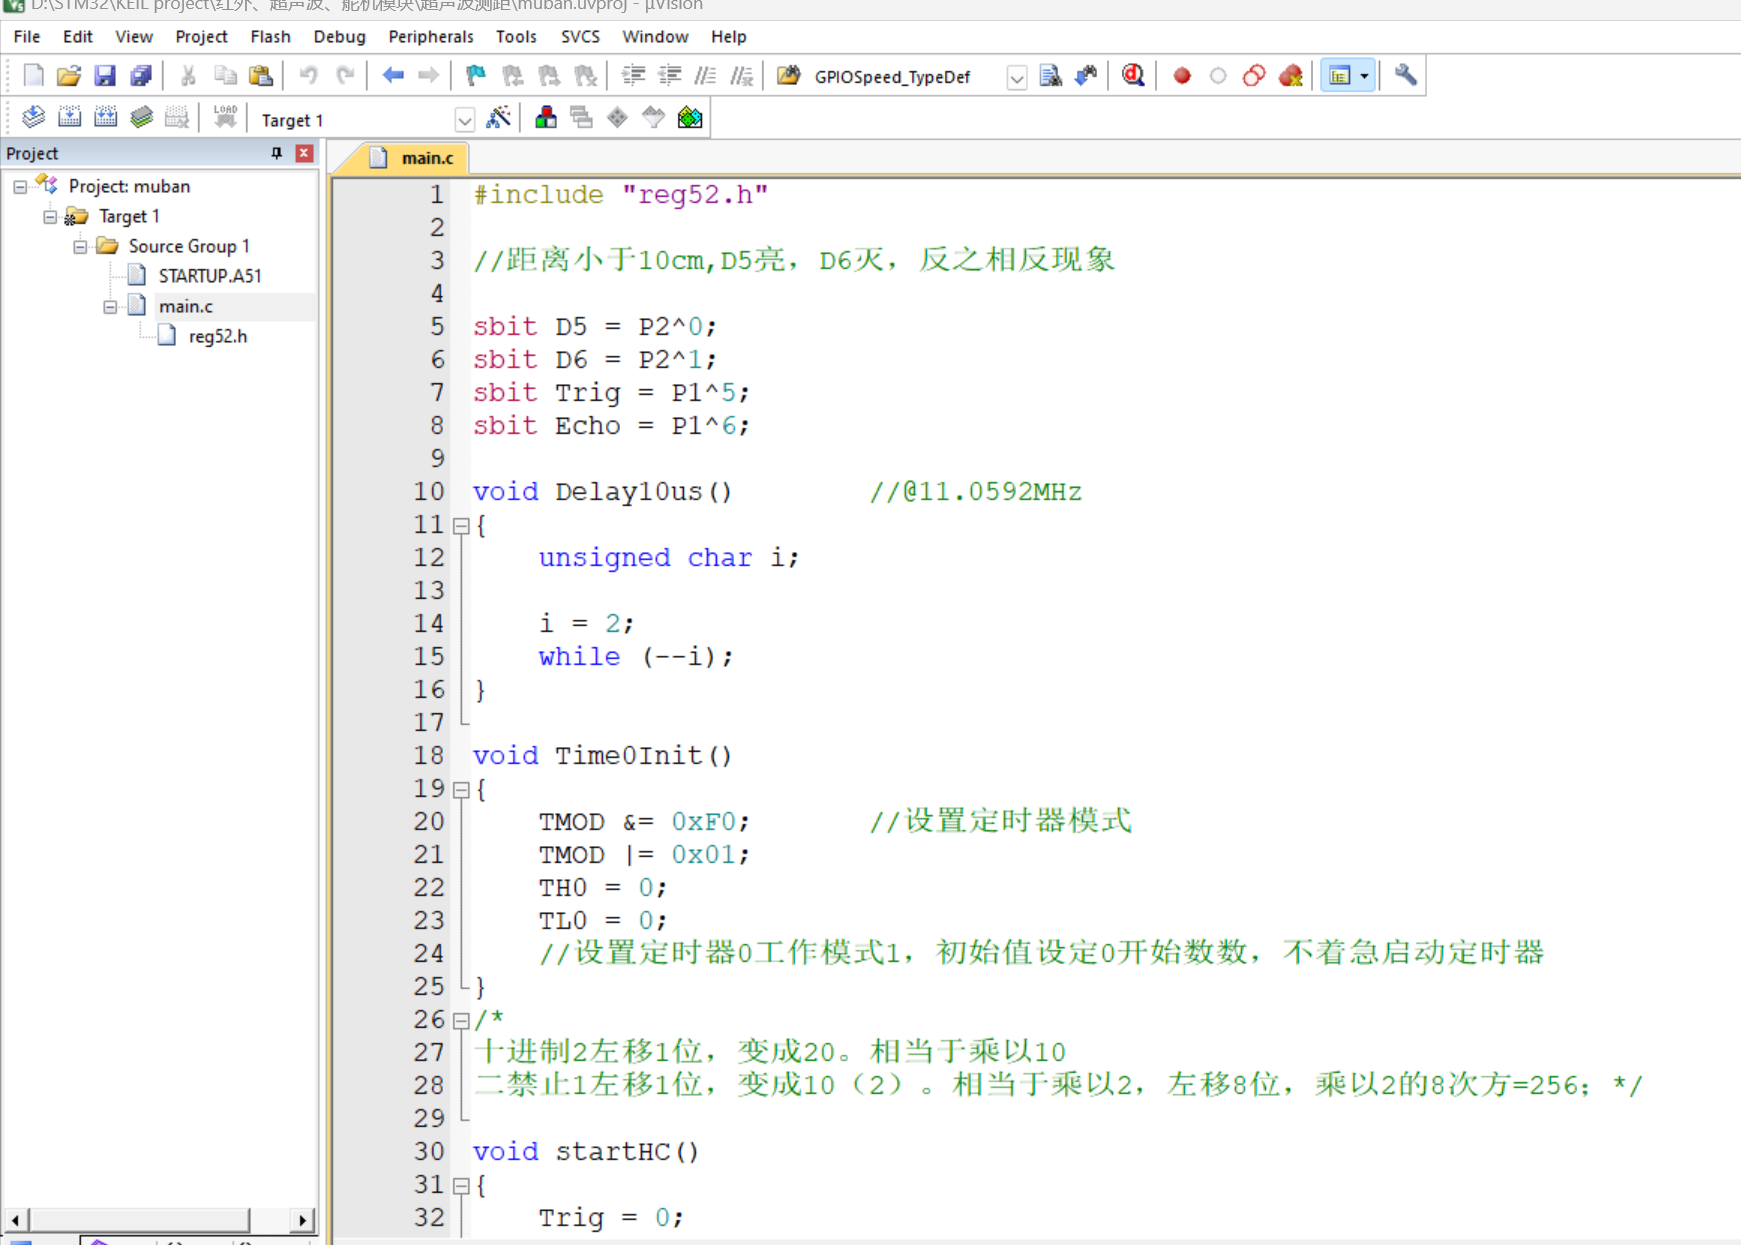The image size is (1741, 1245).
Task: Collapse main.c tree node
Action: point(110,307)
